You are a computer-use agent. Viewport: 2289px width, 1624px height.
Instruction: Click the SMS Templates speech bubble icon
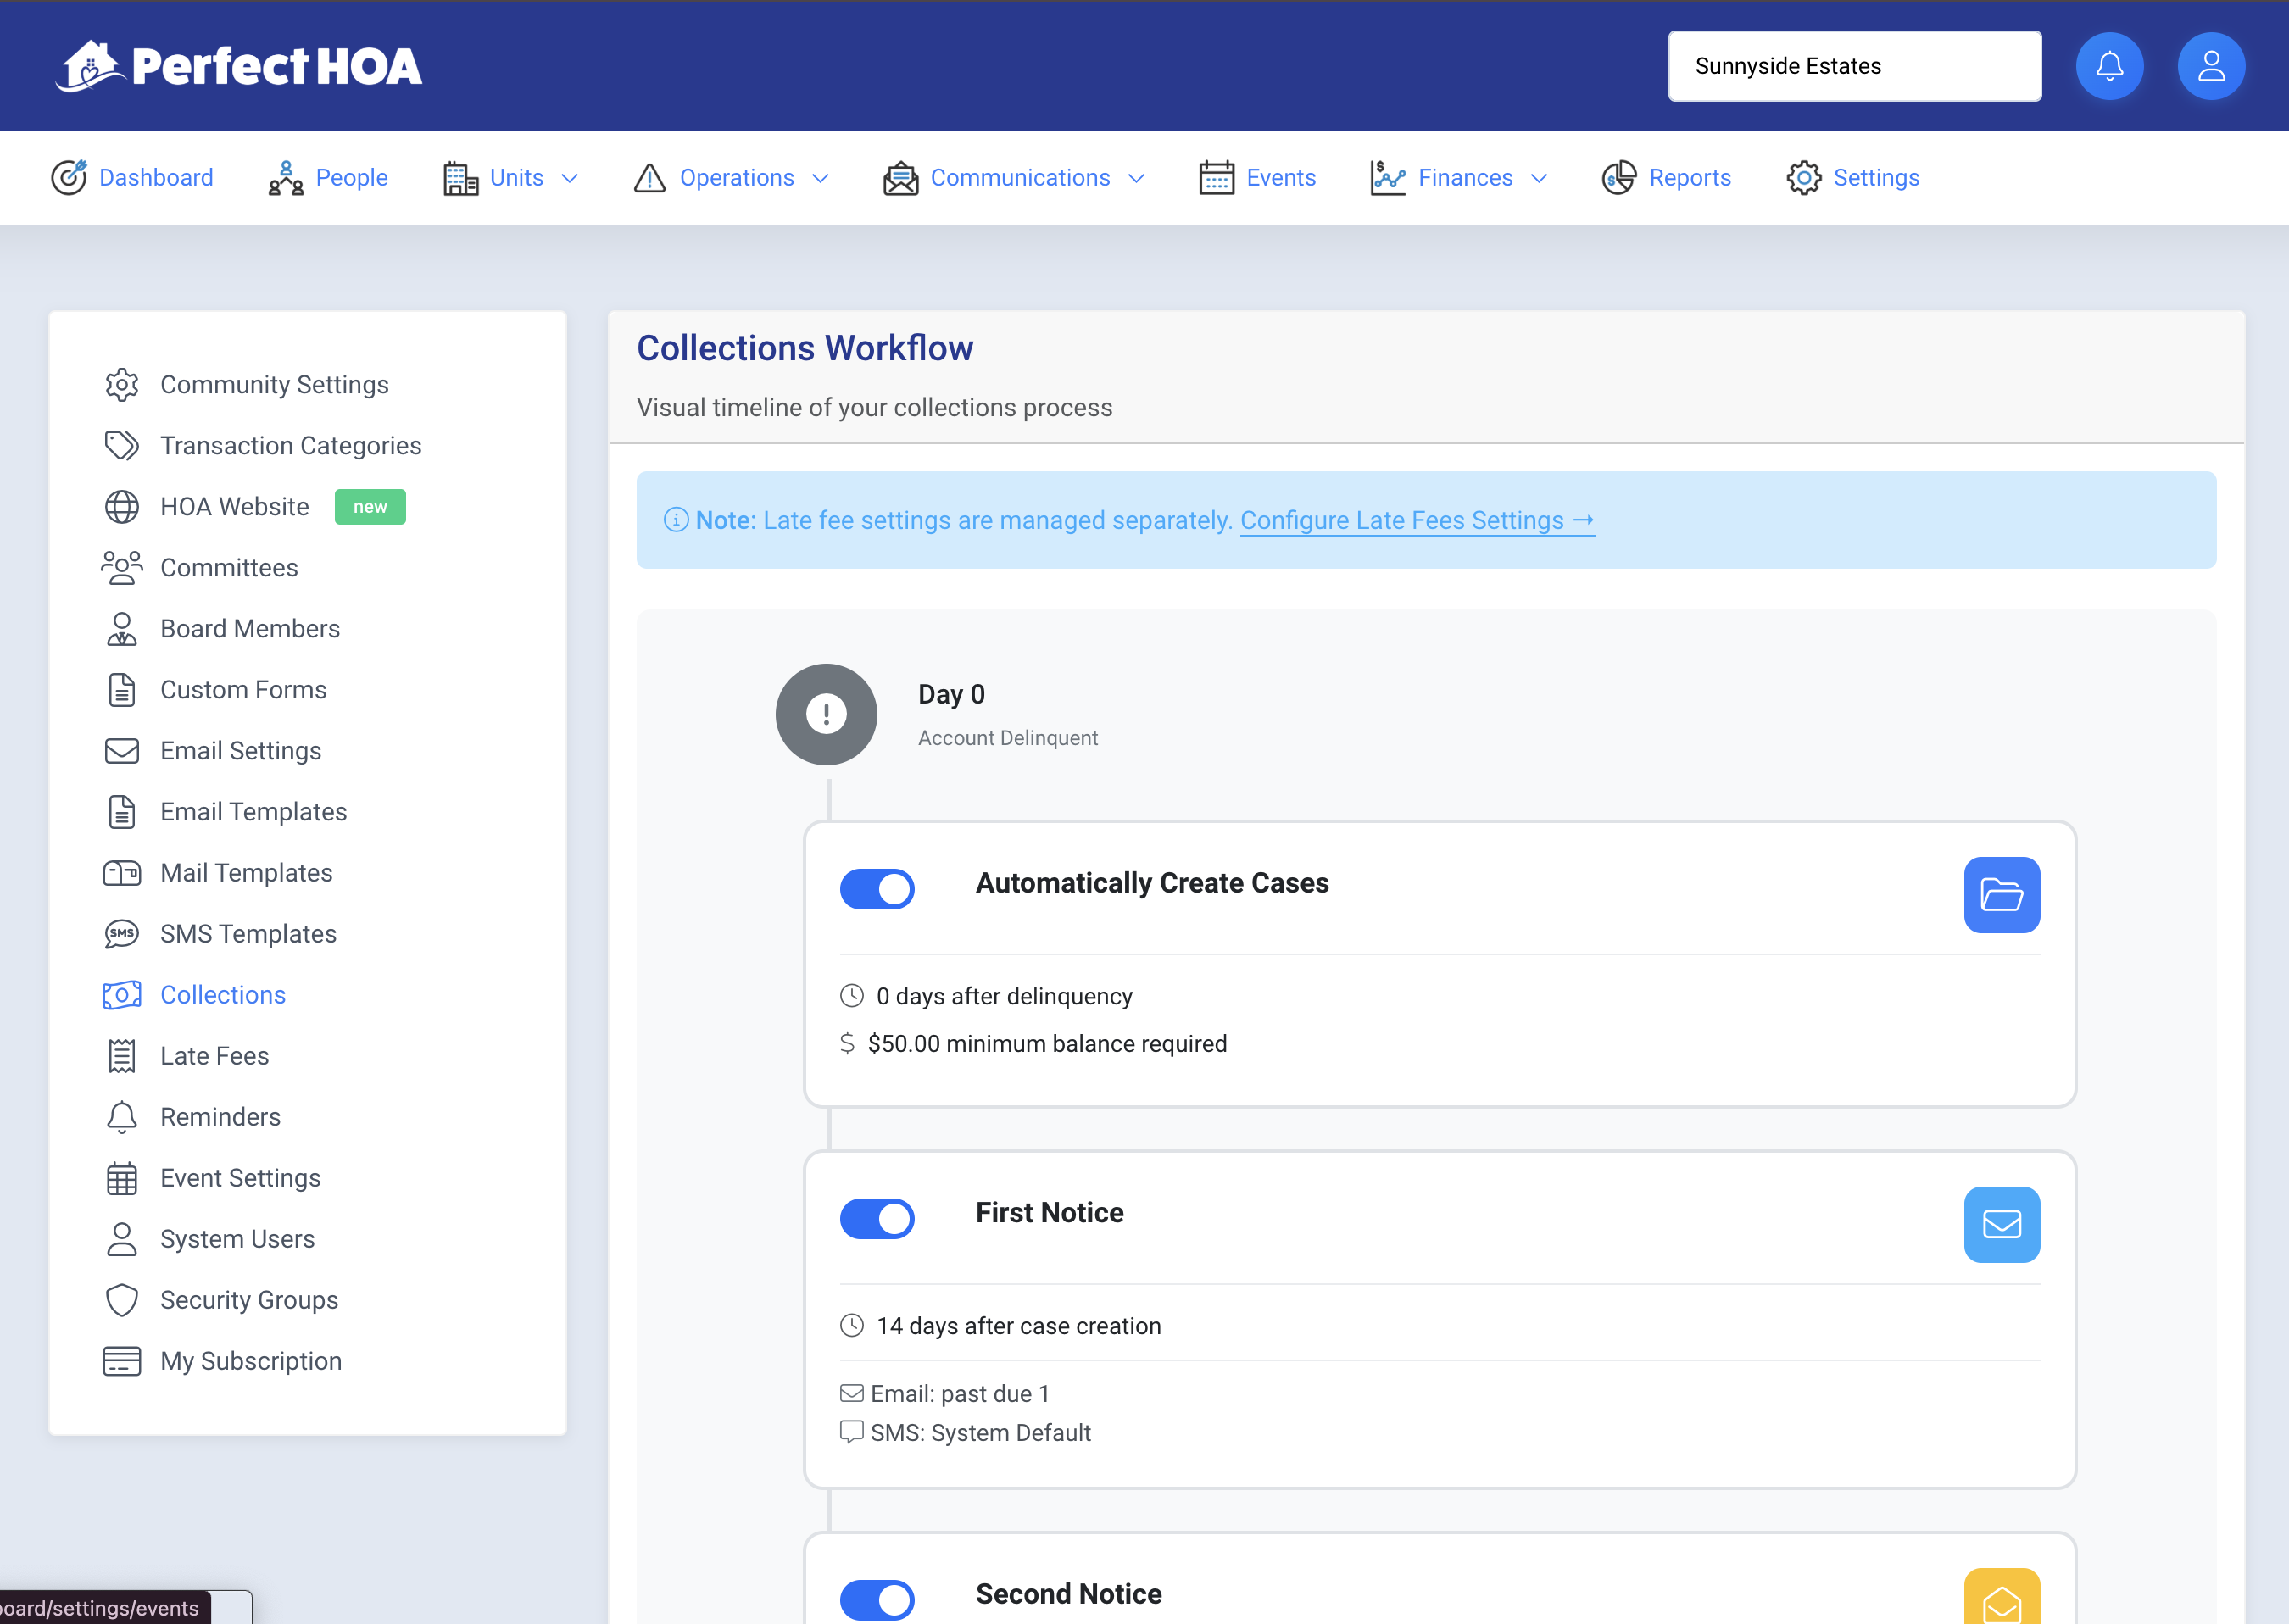coord(121,934)
